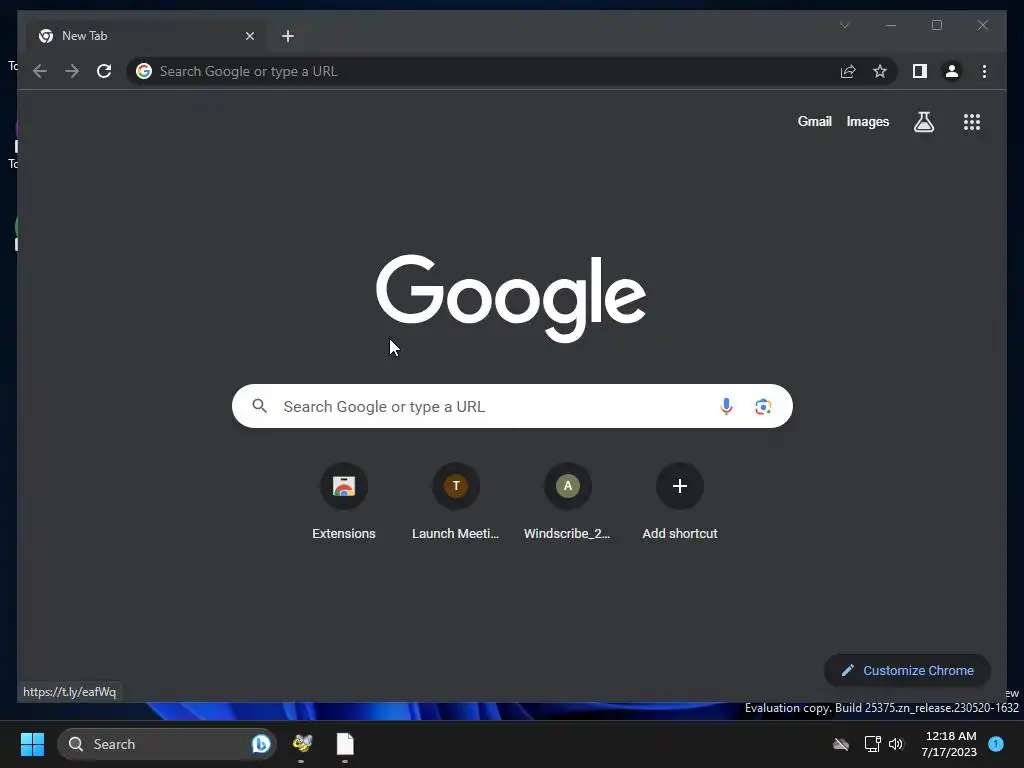Open the blank document taskbar icon

(x=345, y=743)
